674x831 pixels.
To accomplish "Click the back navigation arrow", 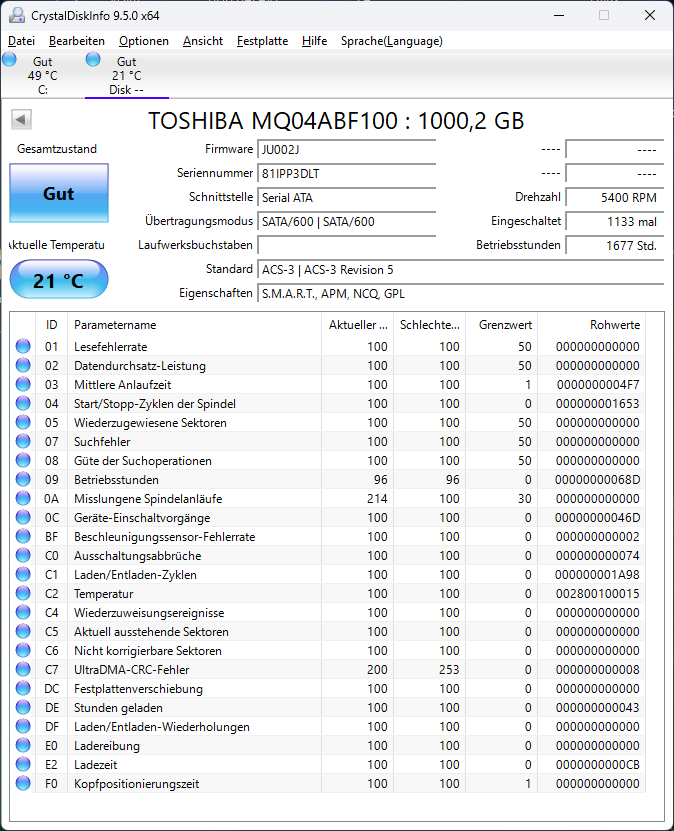I will (20, 119).
